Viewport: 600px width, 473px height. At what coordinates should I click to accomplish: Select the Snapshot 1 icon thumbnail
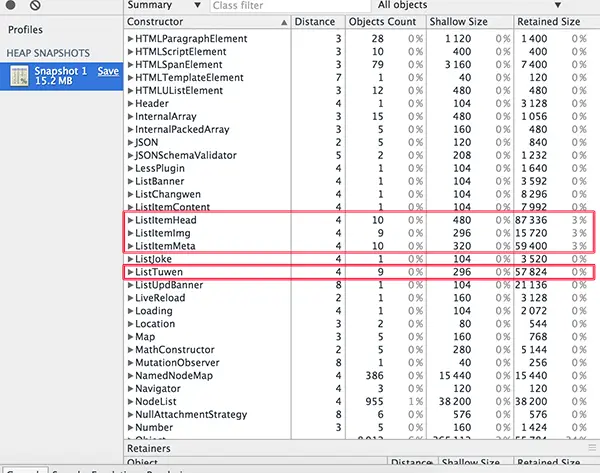[19, 76]
